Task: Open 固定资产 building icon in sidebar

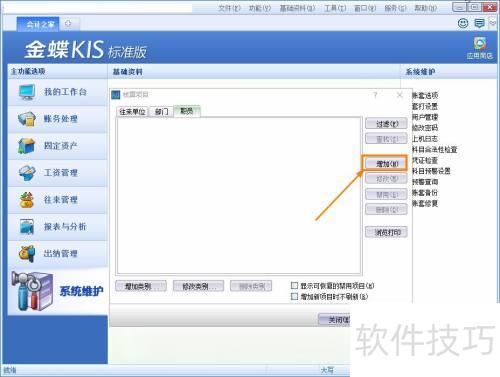Action: coord(27,146)
